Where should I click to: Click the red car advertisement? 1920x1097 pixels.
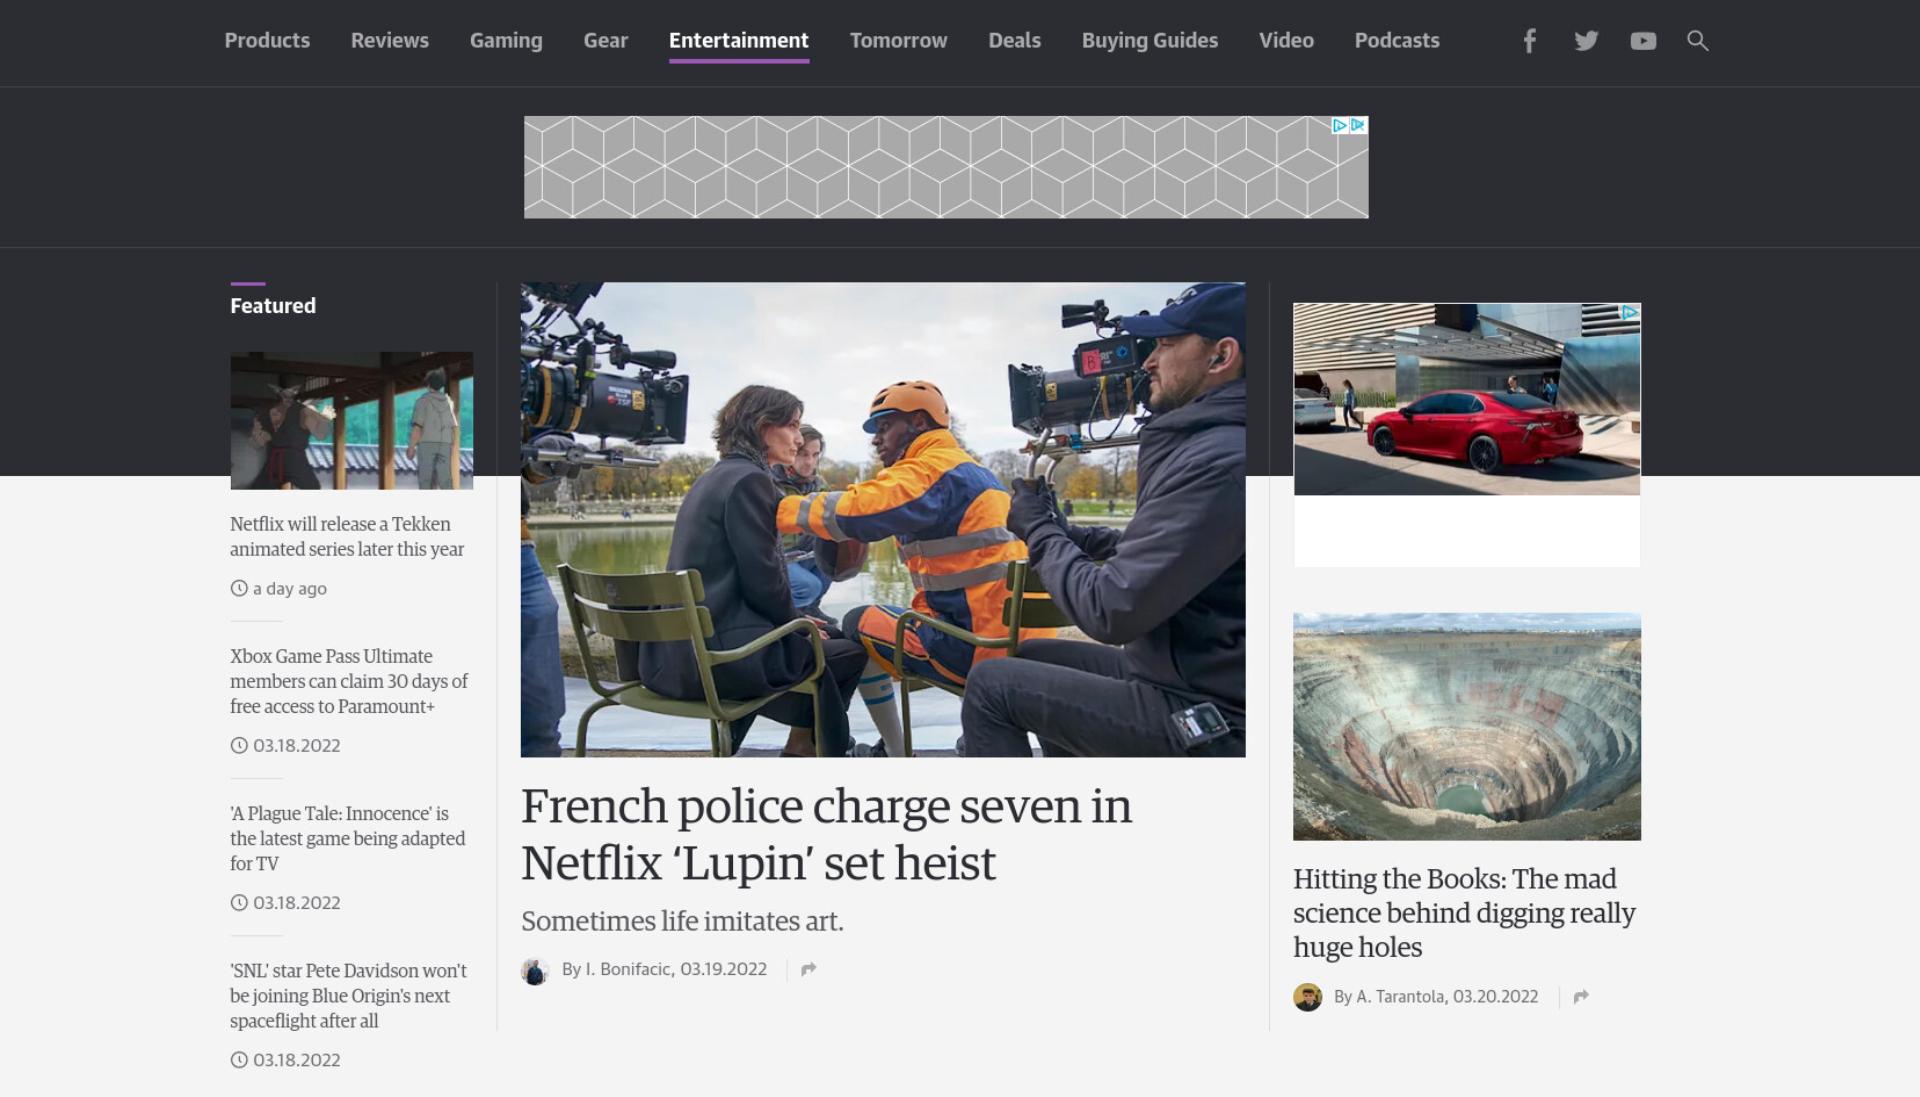[x=1467, y=399]
